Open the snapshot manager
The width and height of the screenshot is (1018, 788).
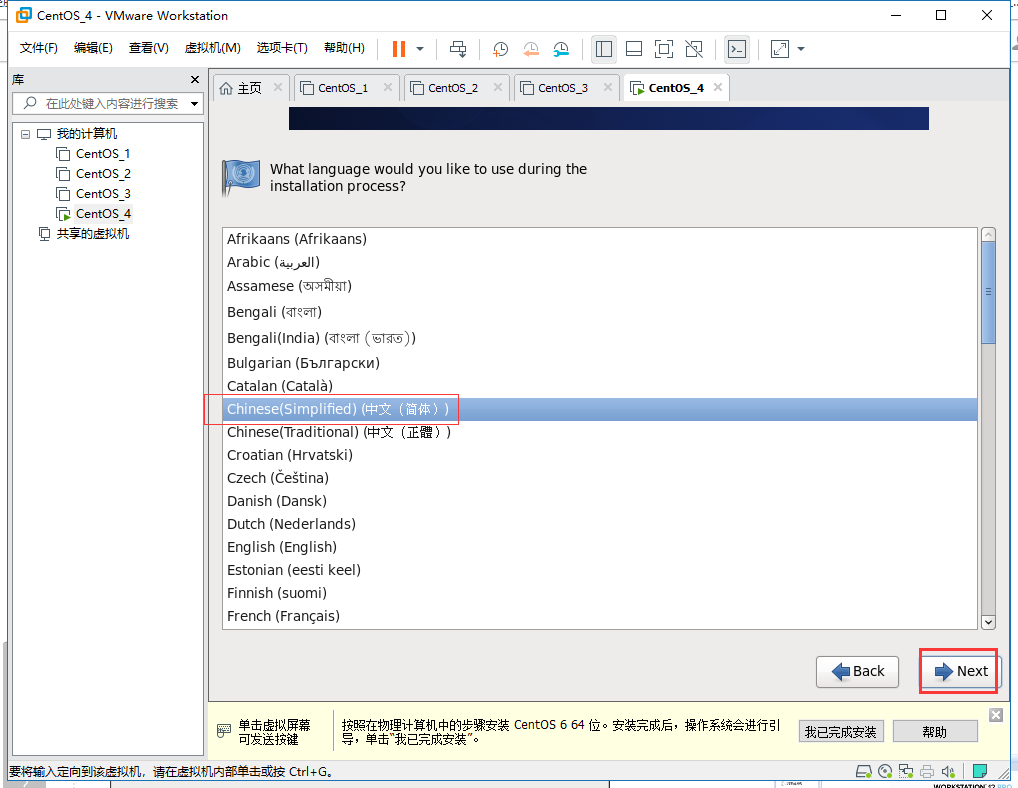(561, 49)
